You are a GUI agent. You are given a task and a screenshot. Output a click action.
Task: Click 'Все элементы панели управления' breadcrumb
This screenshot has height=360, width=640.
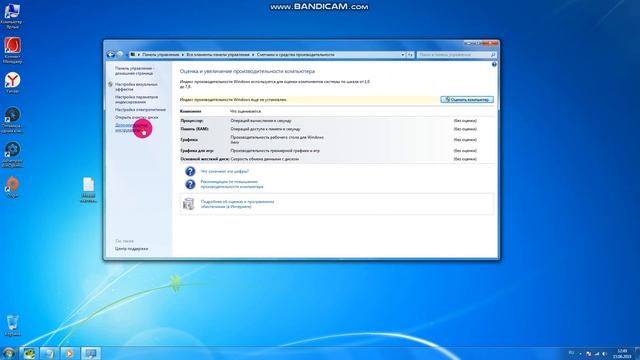pyautogui.click(x=218, y=55)
